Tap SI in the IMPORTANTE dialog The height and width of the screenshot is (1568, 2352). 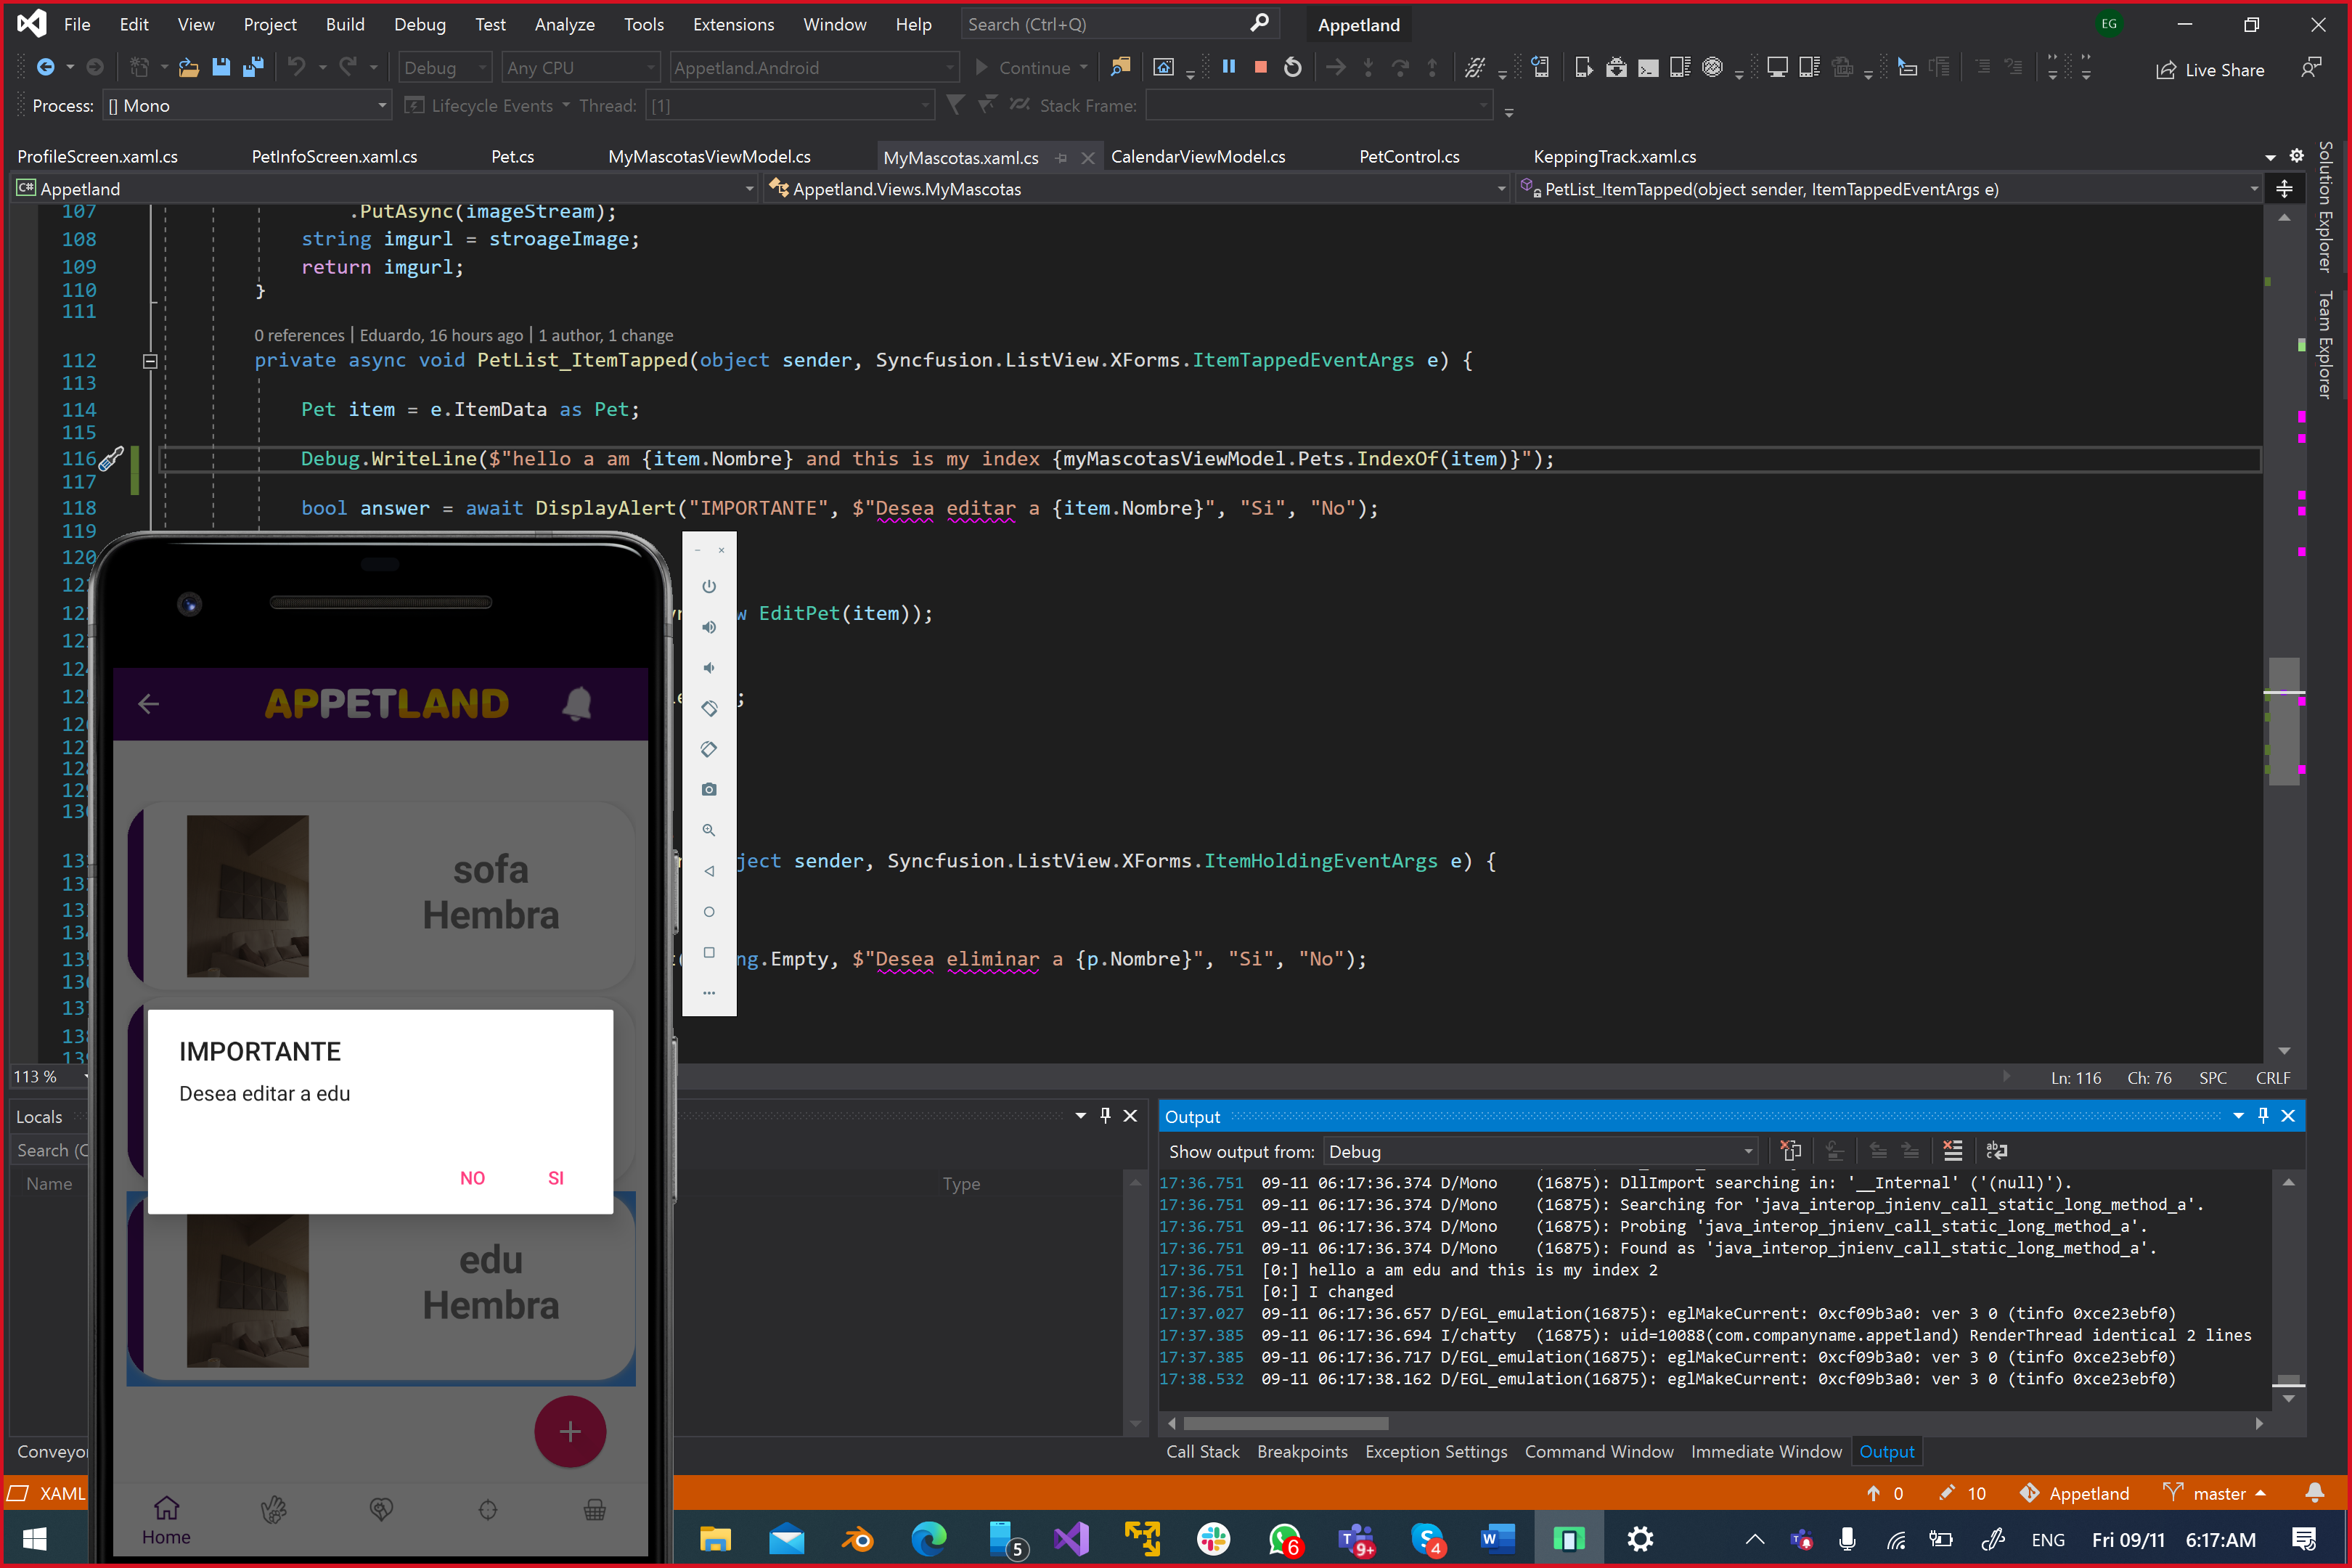coord(556,1178)
